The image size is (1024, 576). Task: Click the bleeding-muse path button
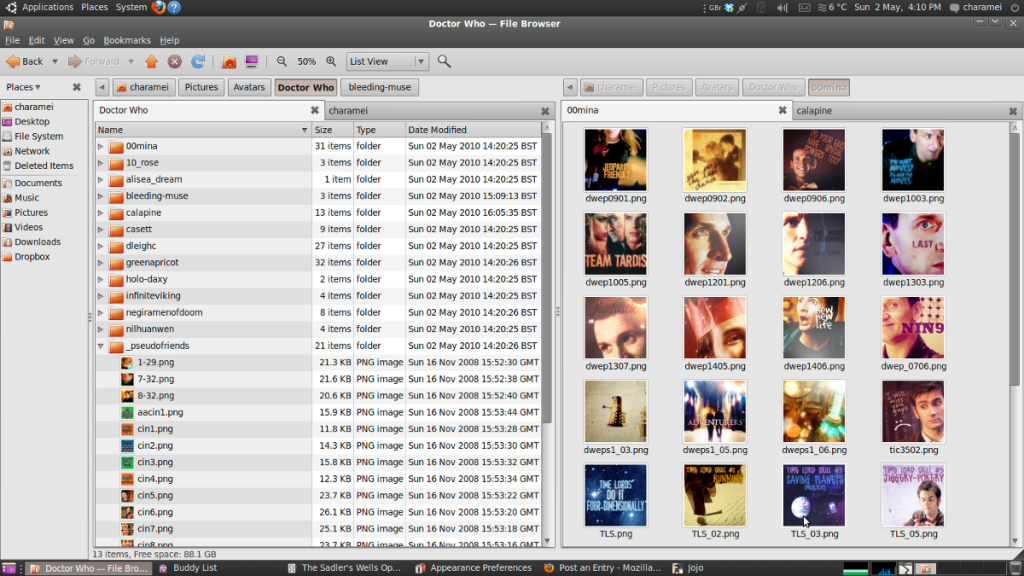click(379, 87)
